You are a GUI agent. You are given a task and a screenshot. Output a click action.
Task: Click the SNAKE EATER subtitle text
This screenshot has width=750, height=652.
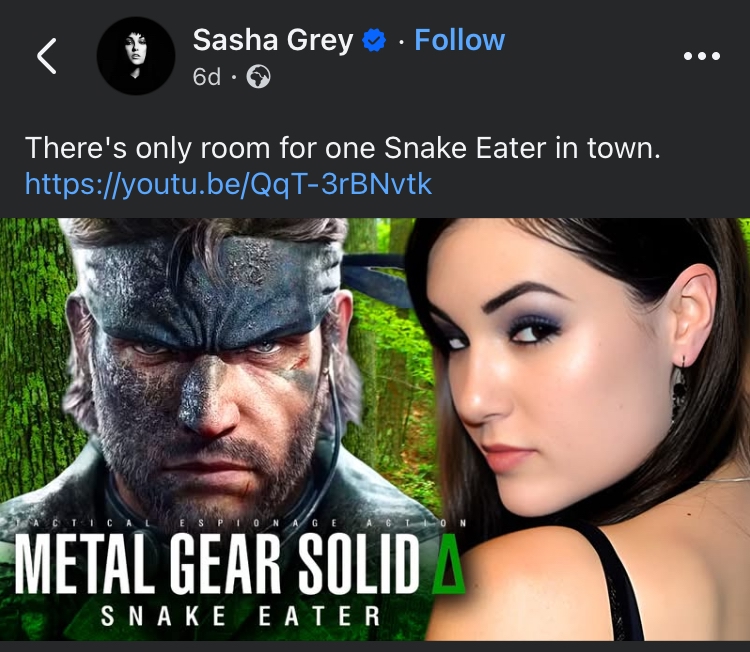(241, 616)
